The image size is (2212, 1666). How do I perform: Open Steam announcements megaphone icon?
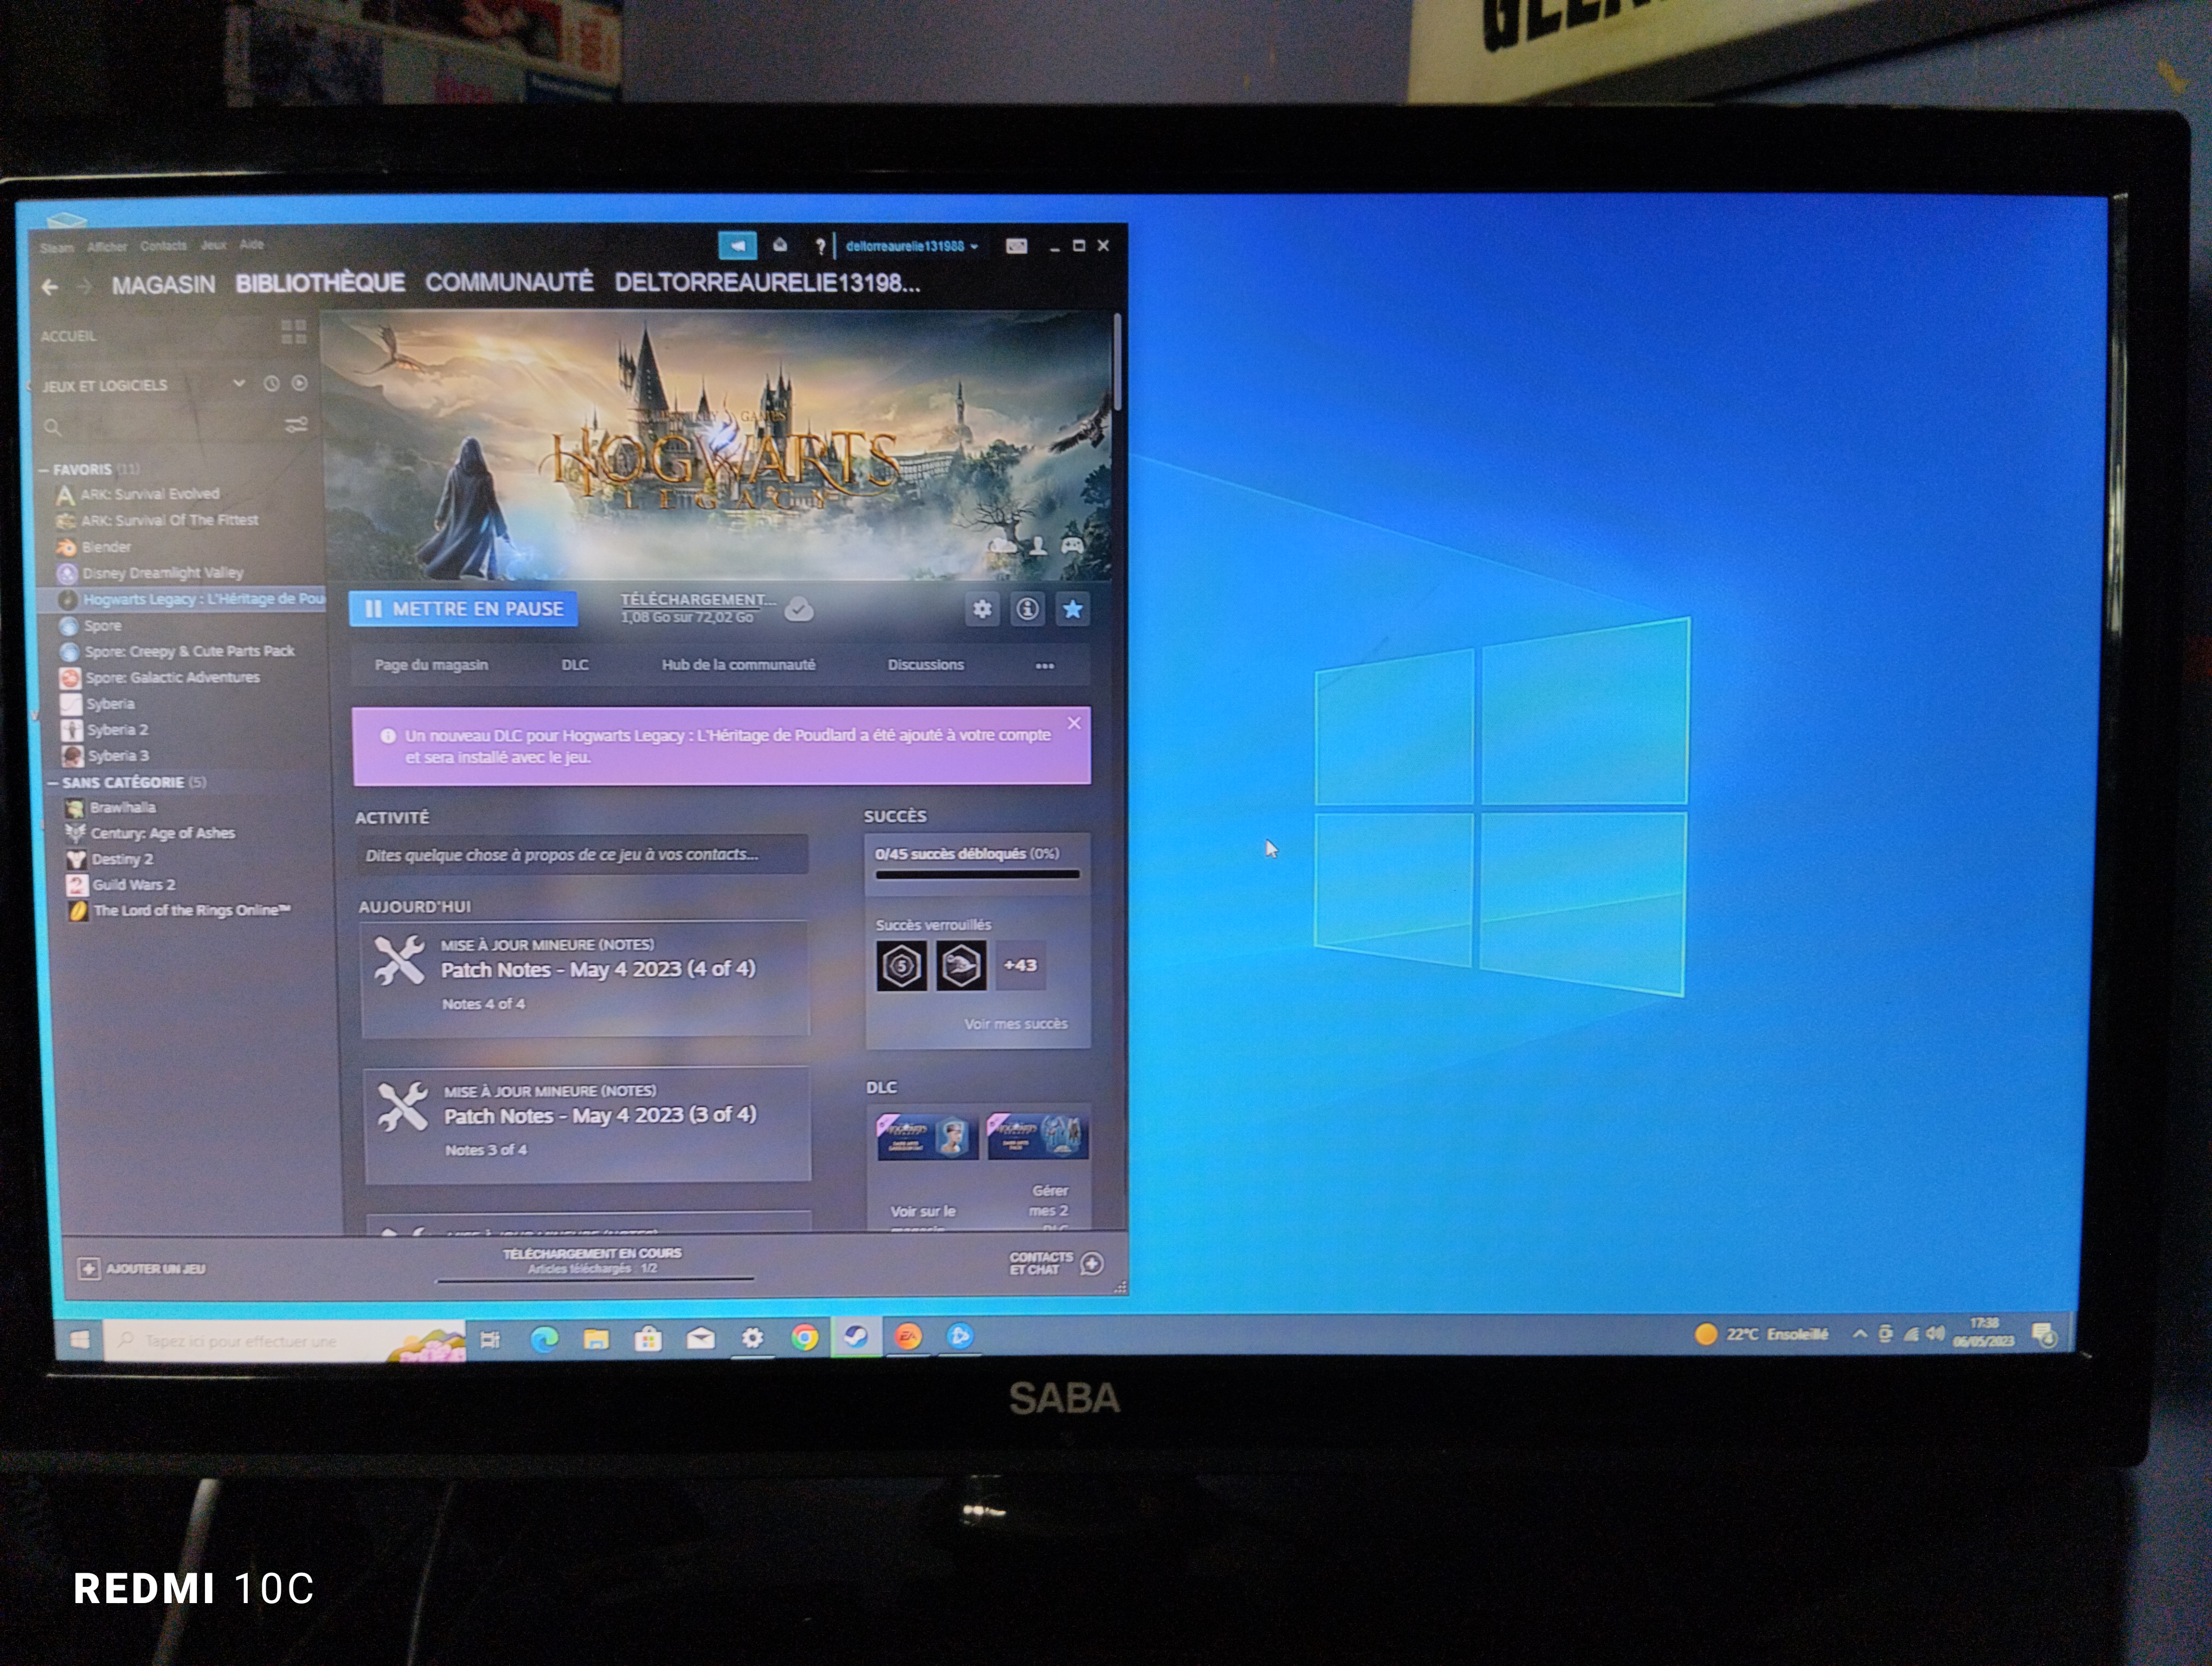737,245
